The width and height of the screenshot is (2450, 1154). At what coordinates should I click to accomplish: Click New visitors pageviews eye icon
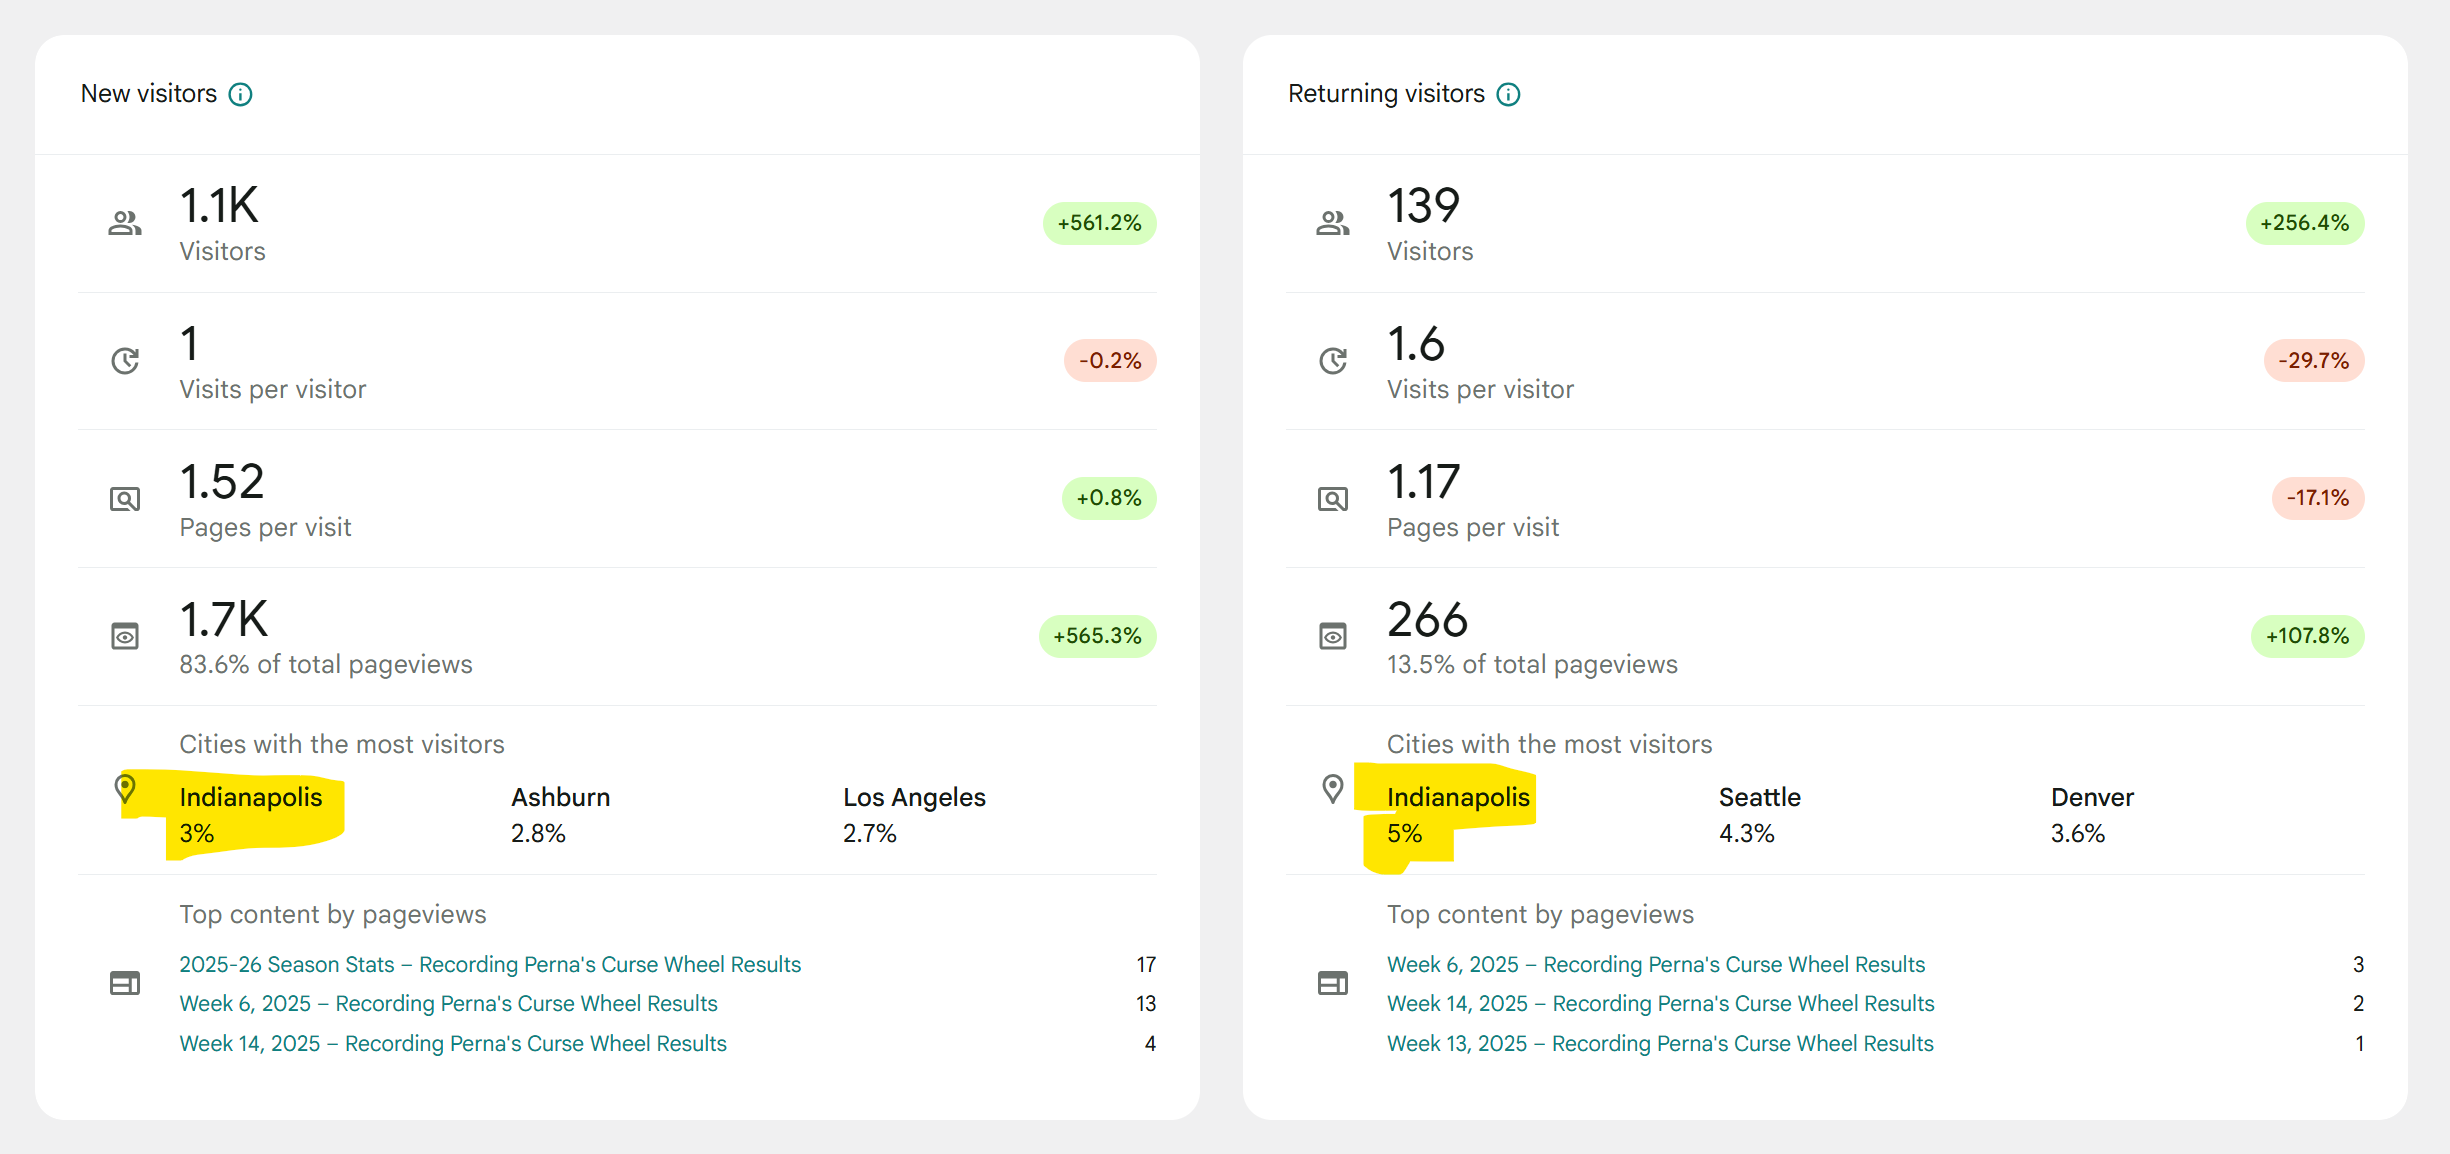click(125, 636)
